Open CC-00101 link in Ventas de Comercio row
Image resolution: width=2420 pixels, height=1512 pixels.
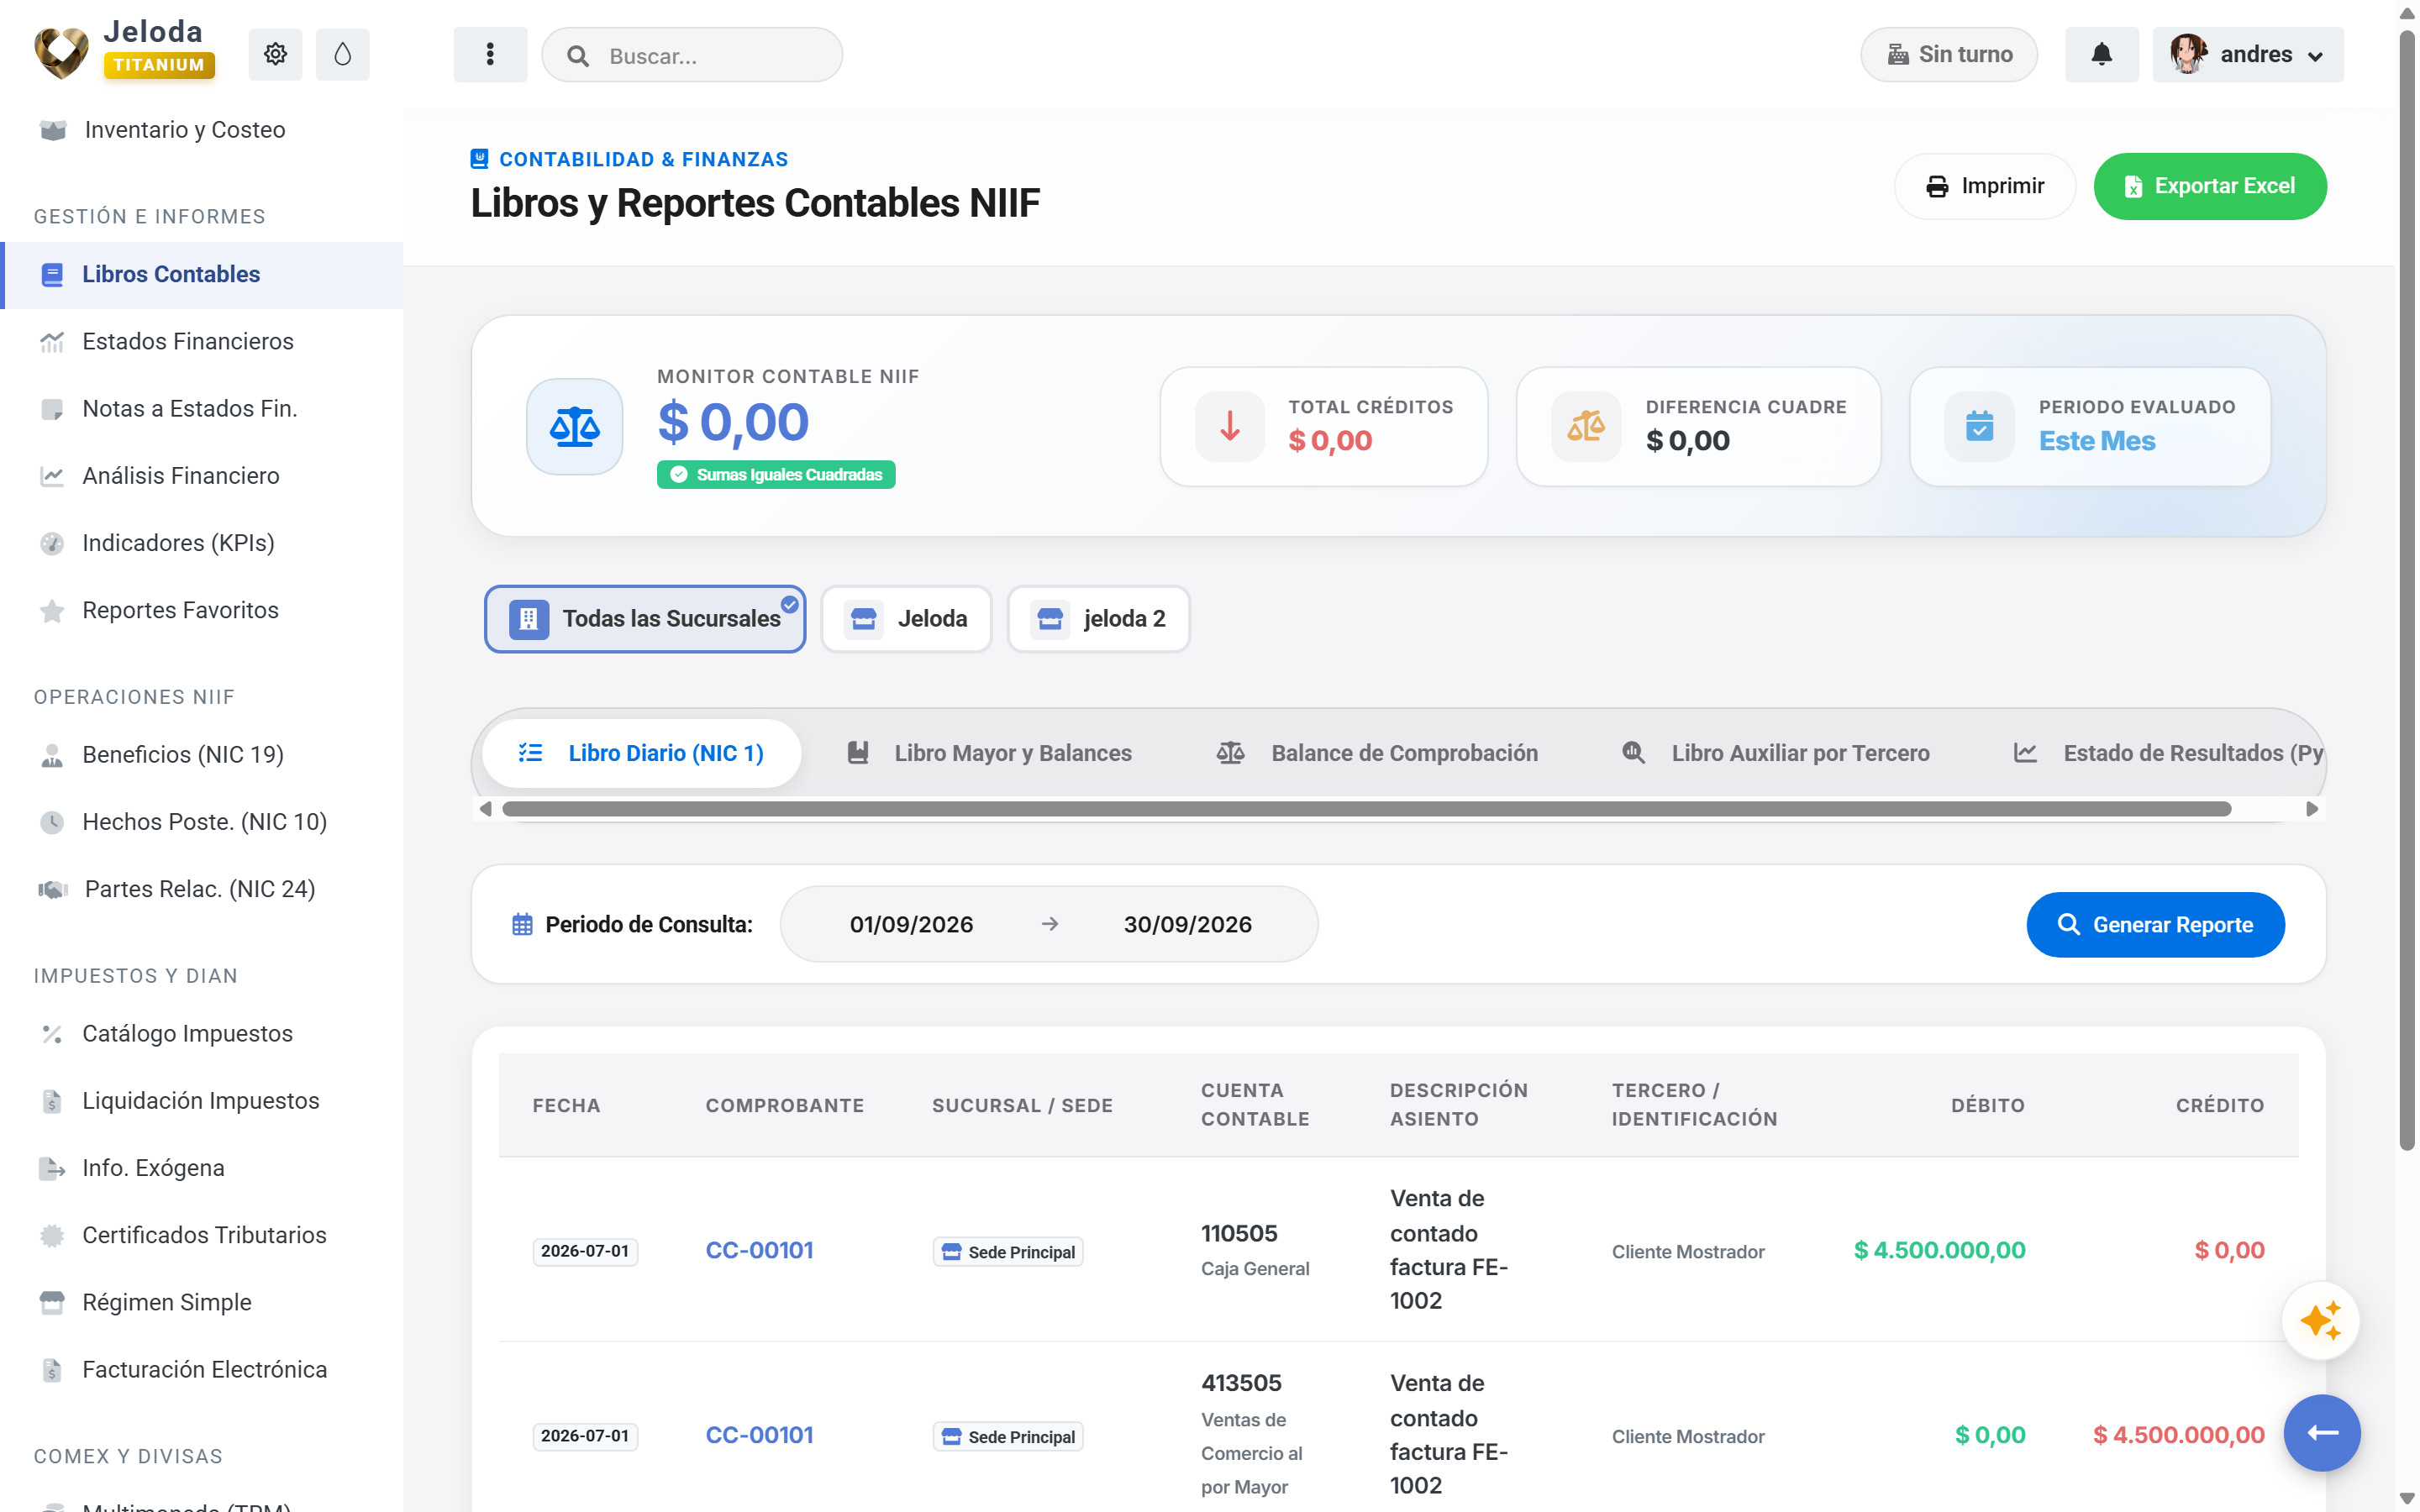759,1435
